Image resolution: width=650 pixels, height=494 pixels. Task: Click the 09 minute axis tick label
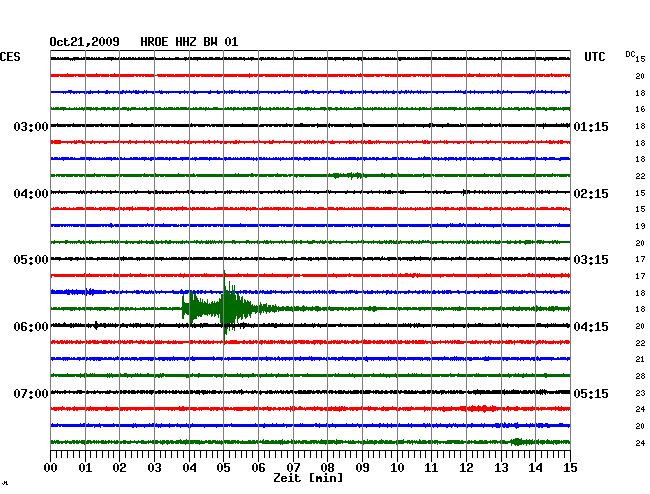tap(362, 468)
